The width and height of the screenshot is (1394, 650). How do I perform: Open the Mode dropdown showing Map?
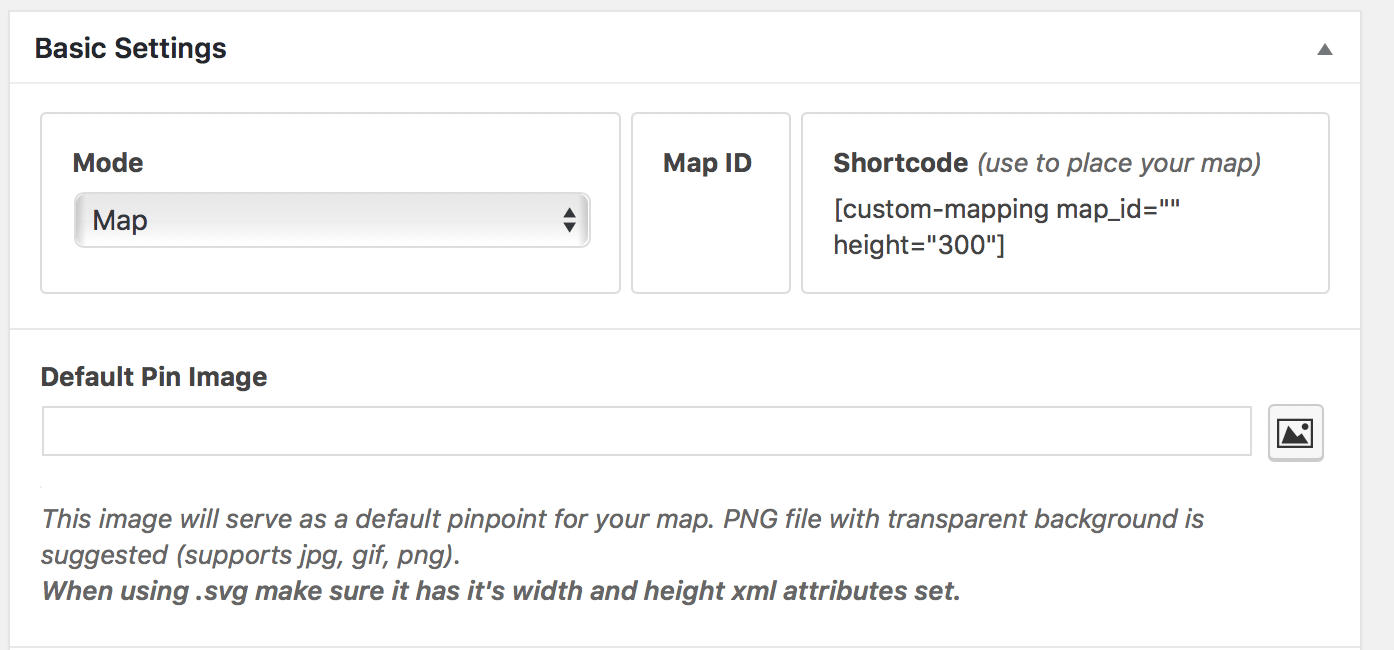click(x=331, y=220)
